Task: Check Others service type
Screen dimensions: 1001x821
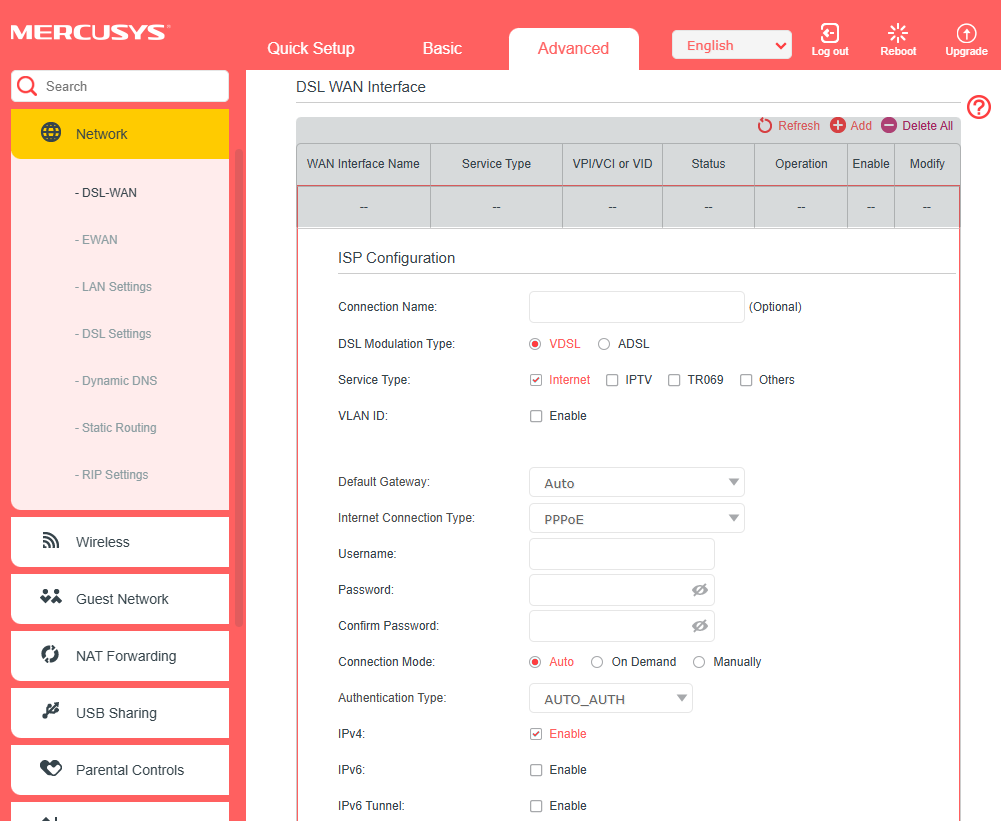Action: [x=746, y=380]
